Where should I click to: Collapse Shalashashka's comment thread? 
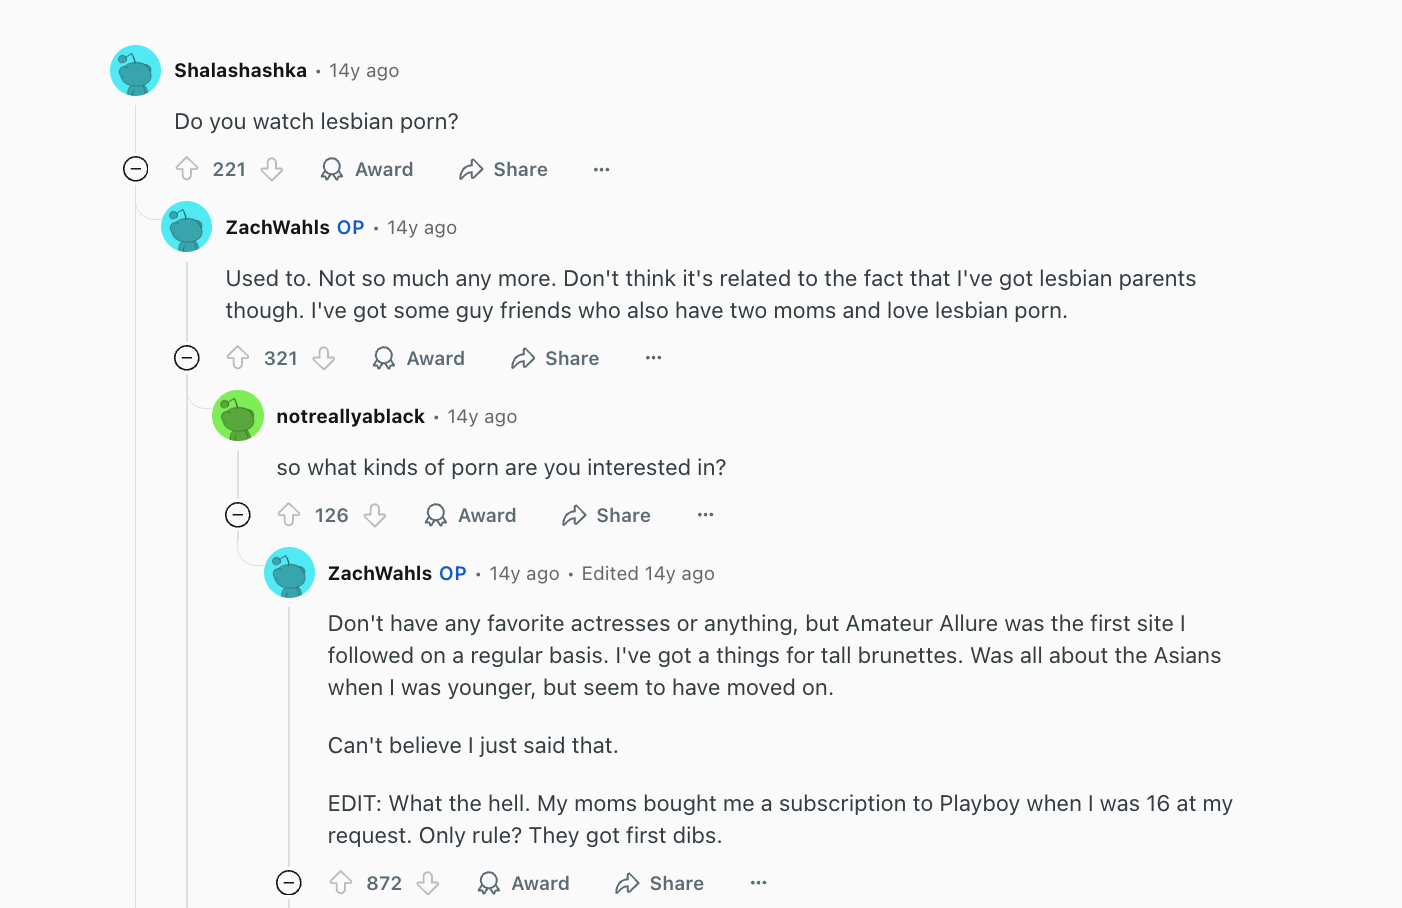tap(136, 169)
